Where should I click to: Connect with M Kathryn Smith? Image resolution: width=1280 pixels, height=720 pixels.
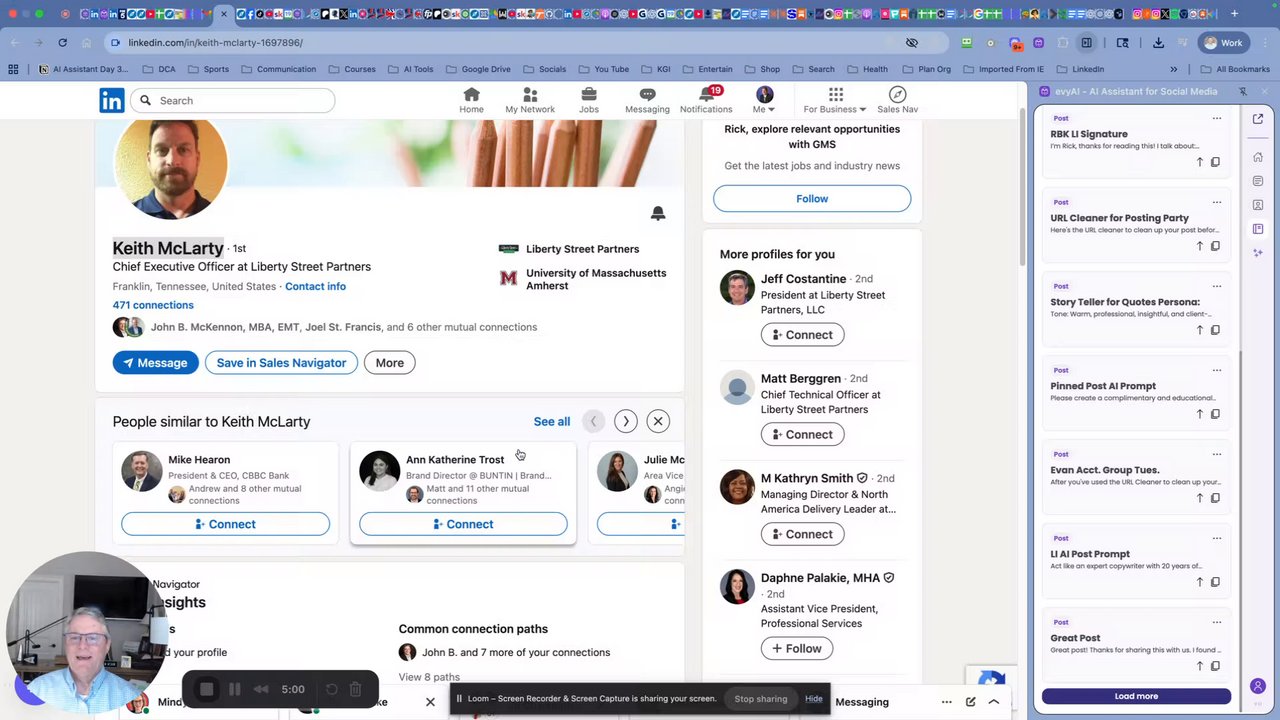point(802,534)
